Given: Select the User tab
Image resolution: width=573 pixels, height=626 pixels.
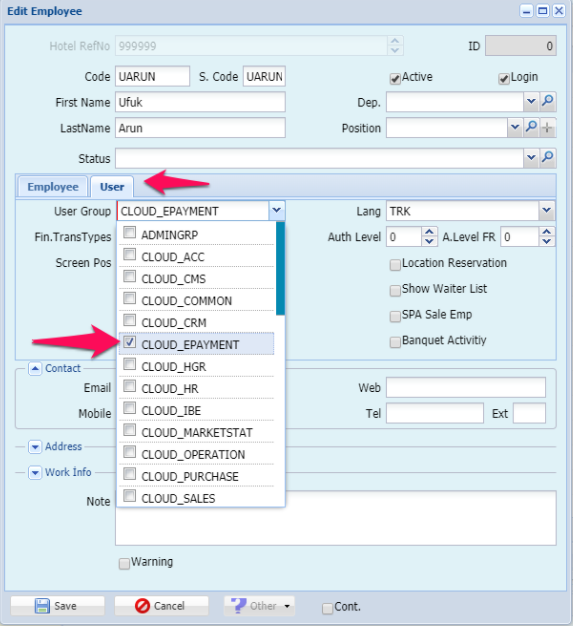Looking at the screenshot, I should 112,187.
